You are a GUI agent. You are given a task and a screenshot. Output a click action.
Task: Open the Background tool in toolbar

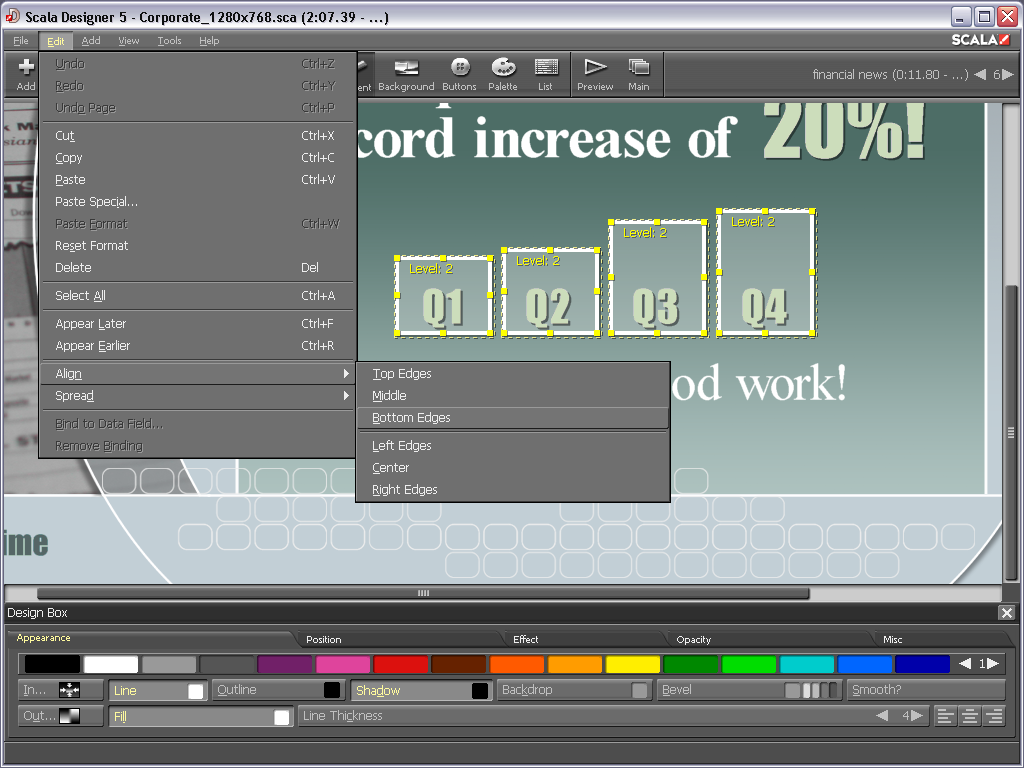point(406,74)
